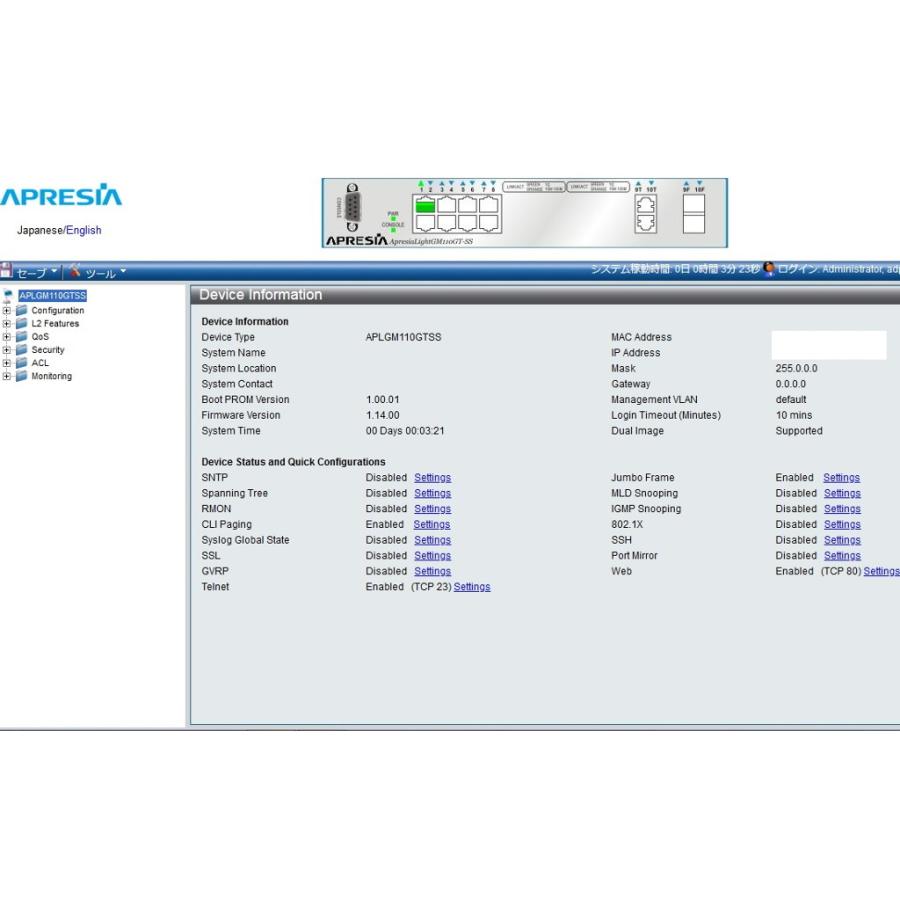Viewport: 900px width, 900px height.
Task: Click the Configuration folder icon
Action: click(21, 311)
